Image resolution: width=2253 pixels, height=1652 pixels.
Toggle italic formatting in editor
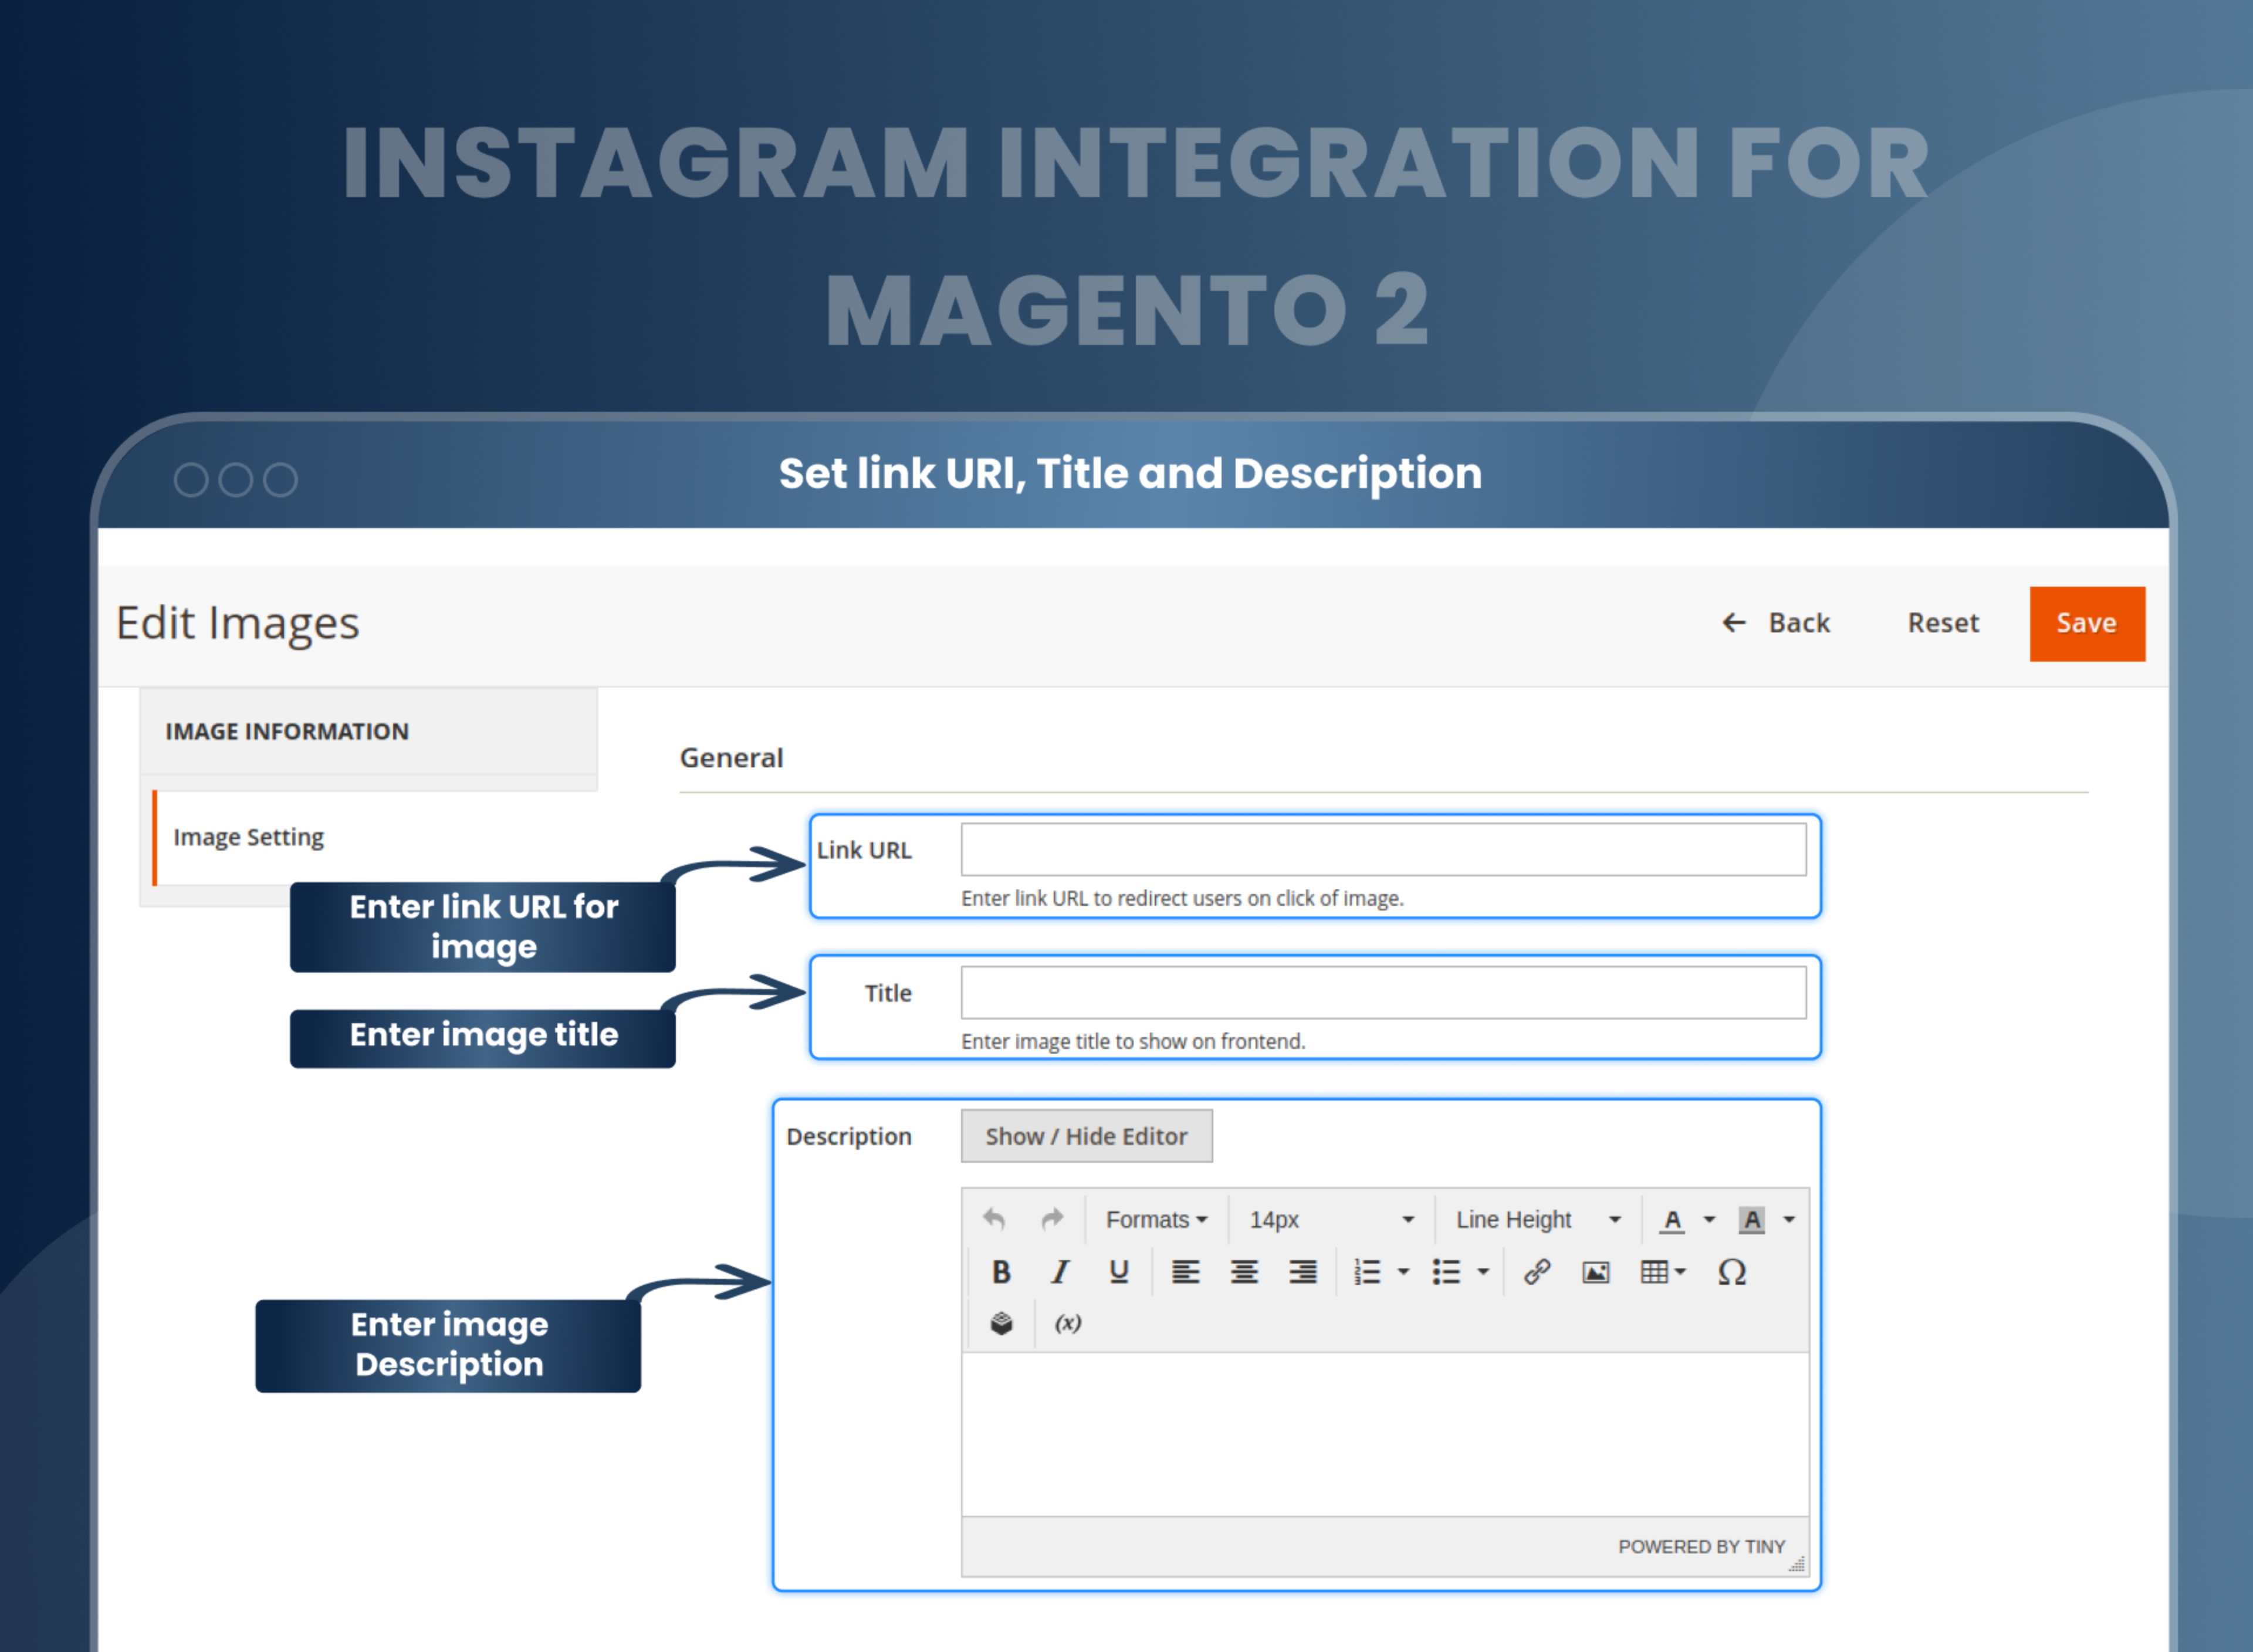1060,1272
